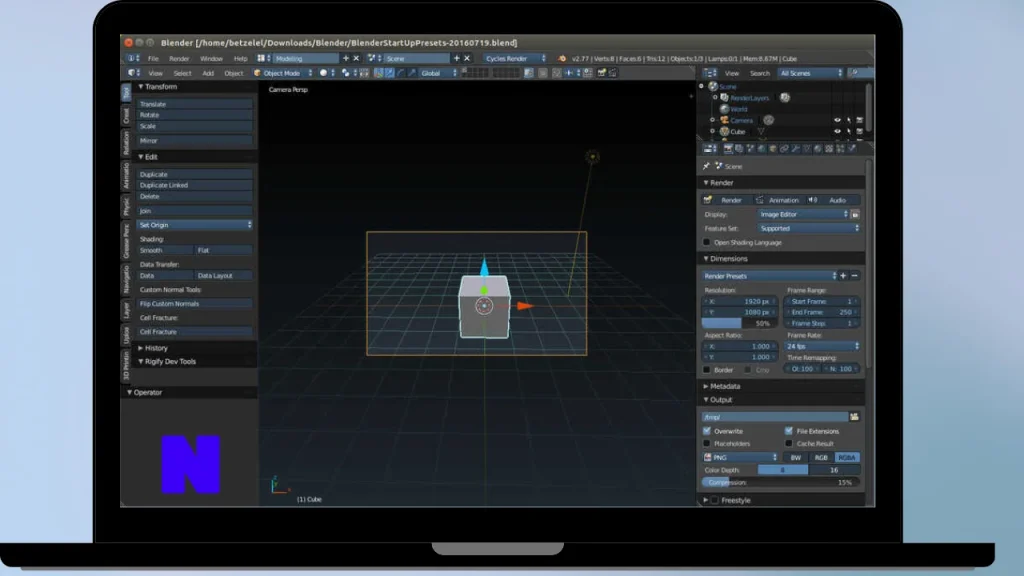Image resolution: width=1024 pixels, height=576 pixels.
Task: Open the Window menu
Action: [x=211, y=59]
